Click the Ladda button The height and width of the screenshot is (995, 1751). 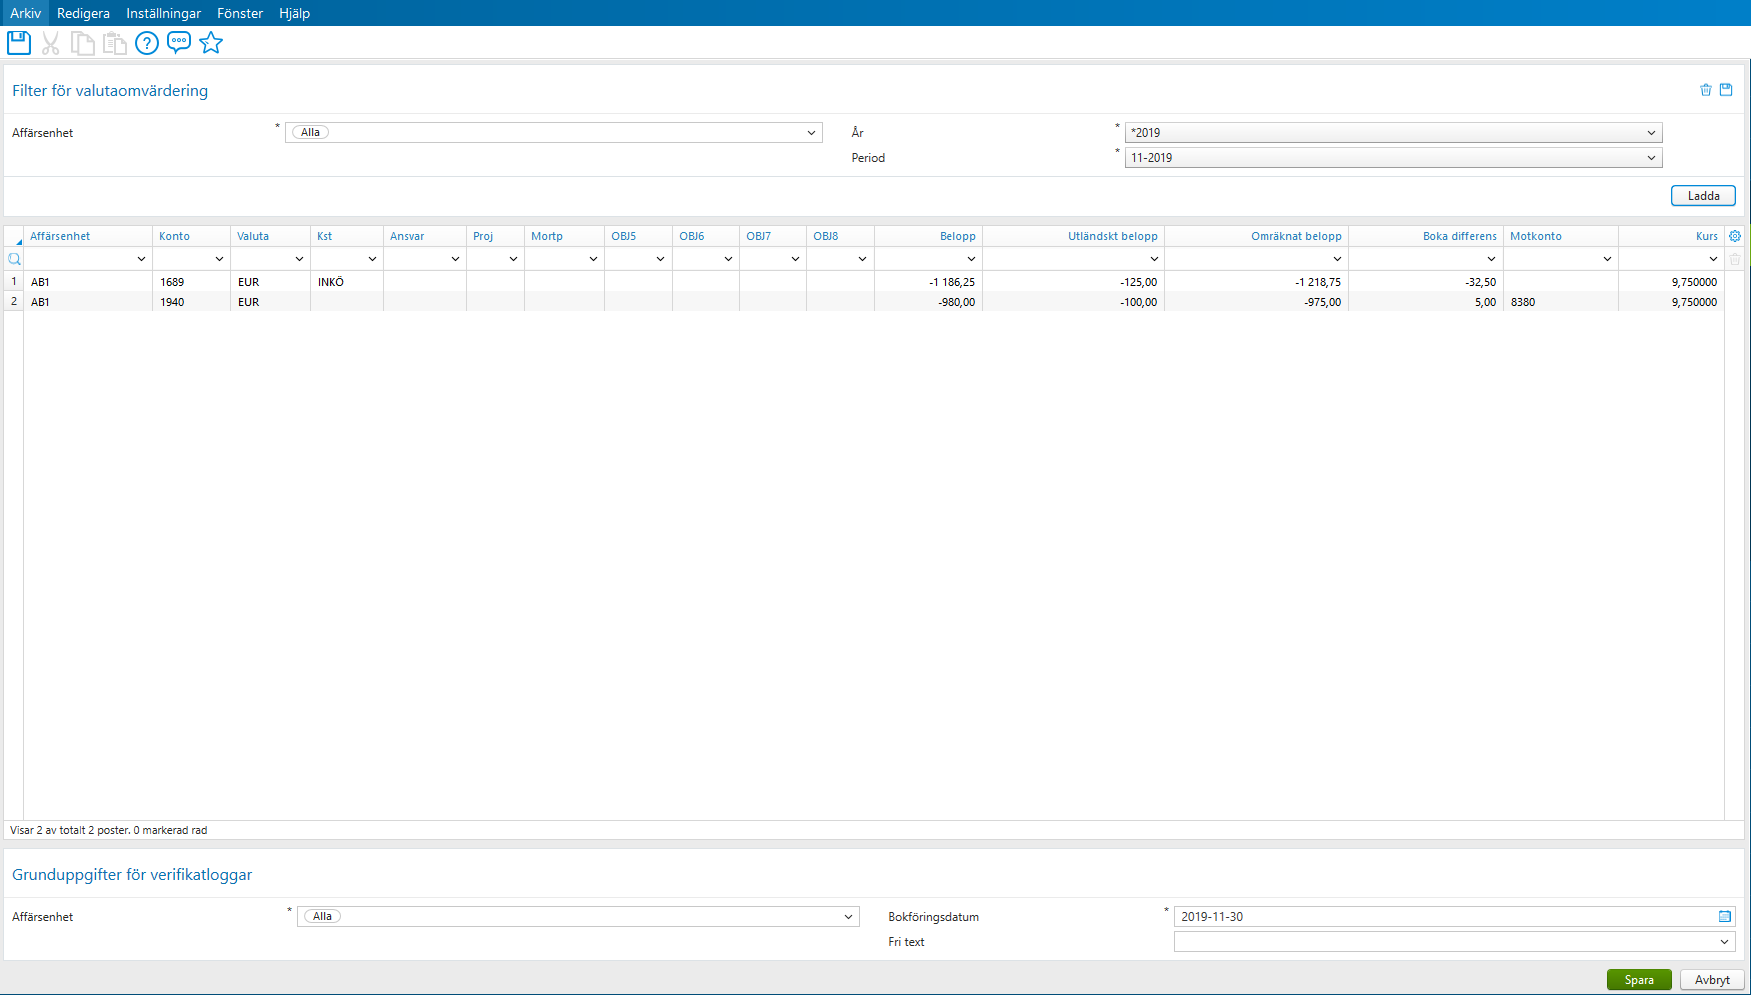[1703, 195]
